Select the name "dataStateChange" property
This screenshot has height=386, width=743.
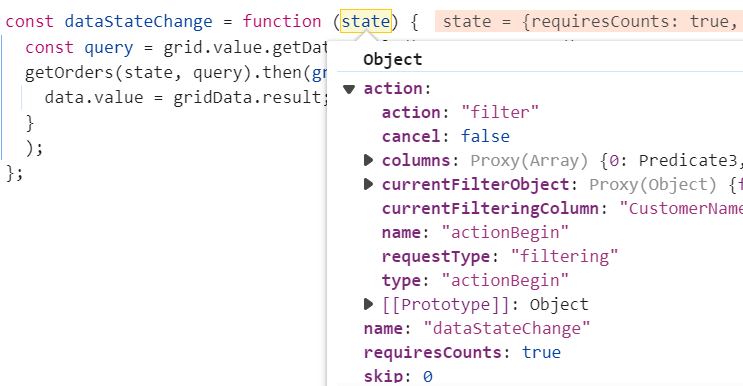[477, 328]
